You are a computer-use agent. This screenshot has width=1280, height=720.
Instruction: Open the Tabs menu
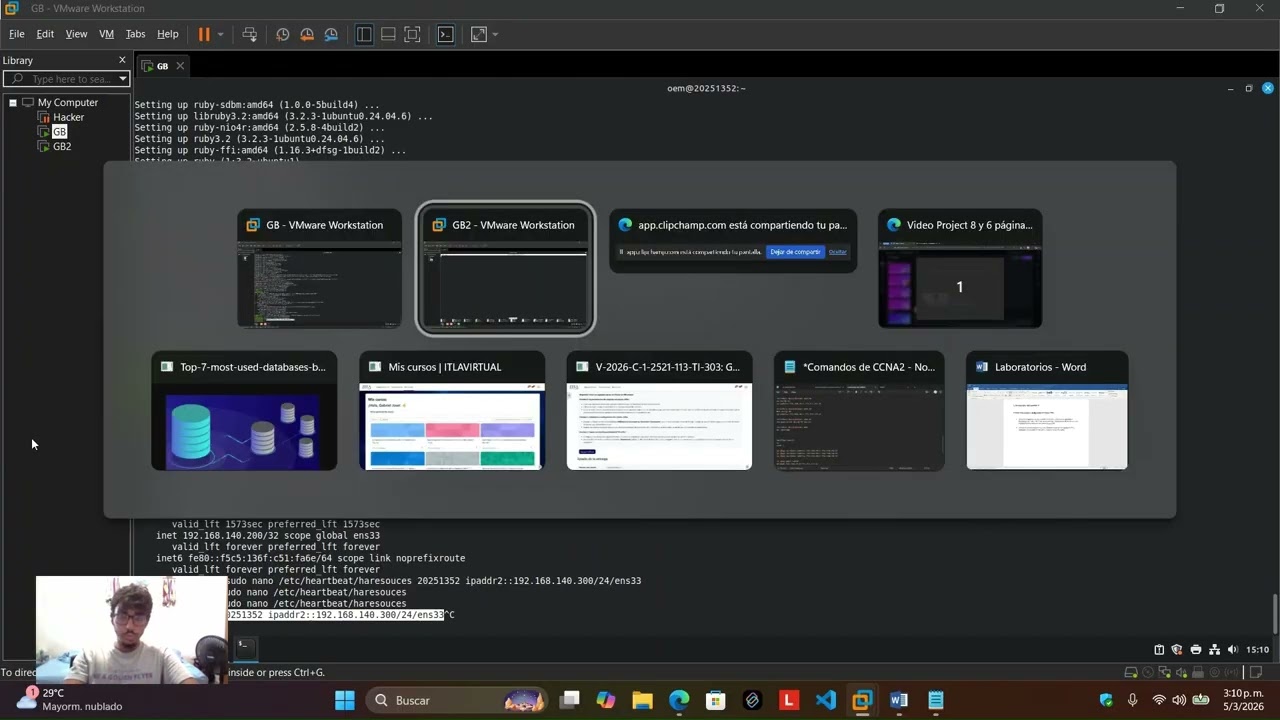(135, 34)
